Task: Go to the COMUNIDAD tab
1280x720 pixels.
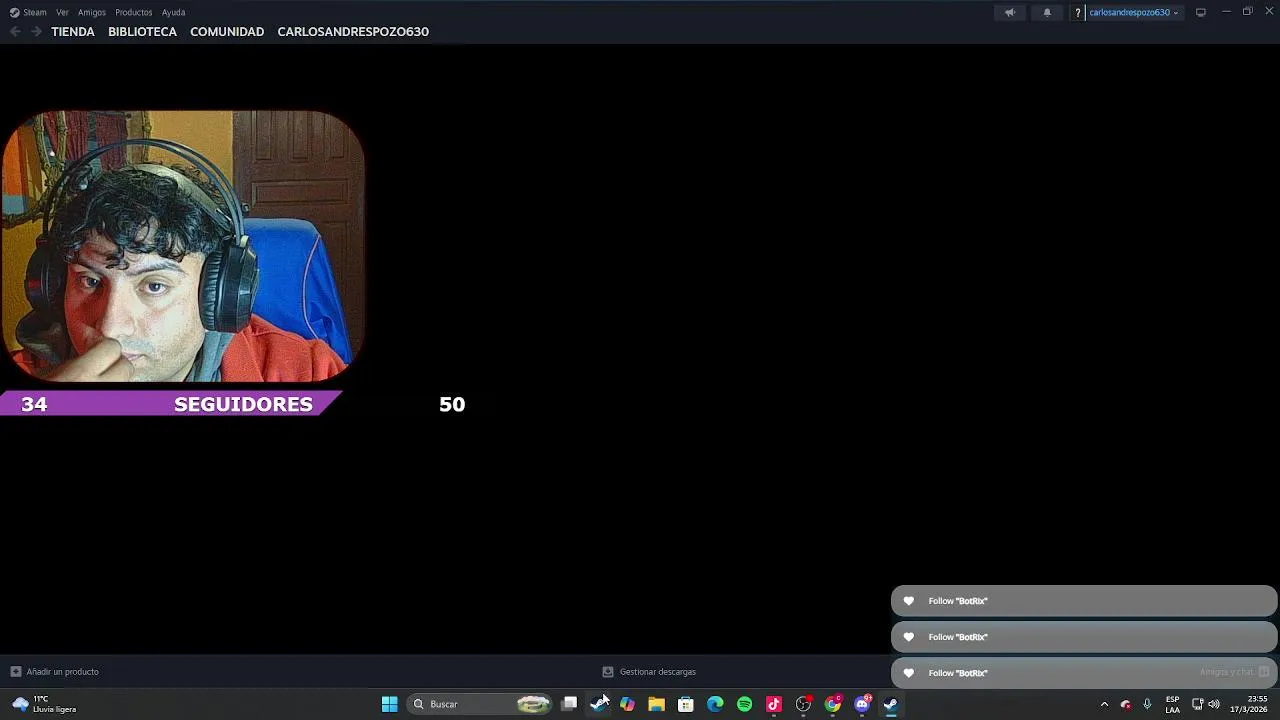Action: pos(227,32)
